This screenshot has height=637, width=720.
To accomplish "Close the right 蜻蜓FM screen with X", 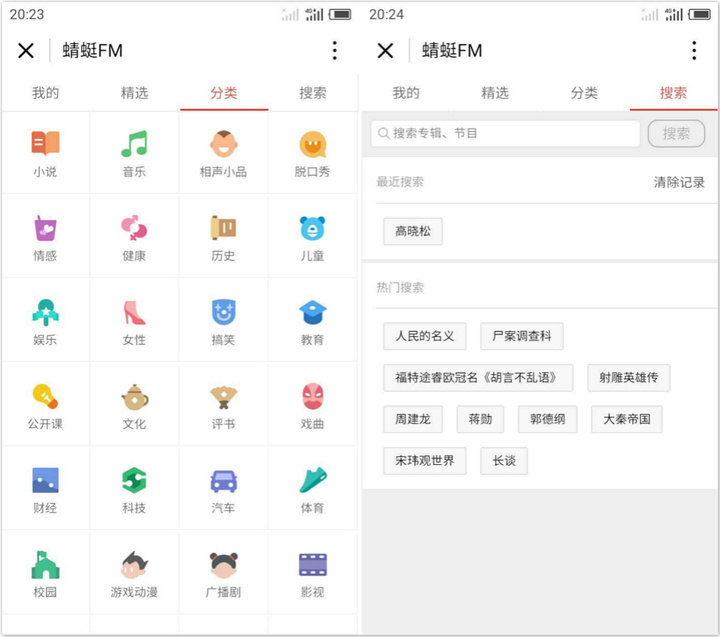I will pos(386,50).
